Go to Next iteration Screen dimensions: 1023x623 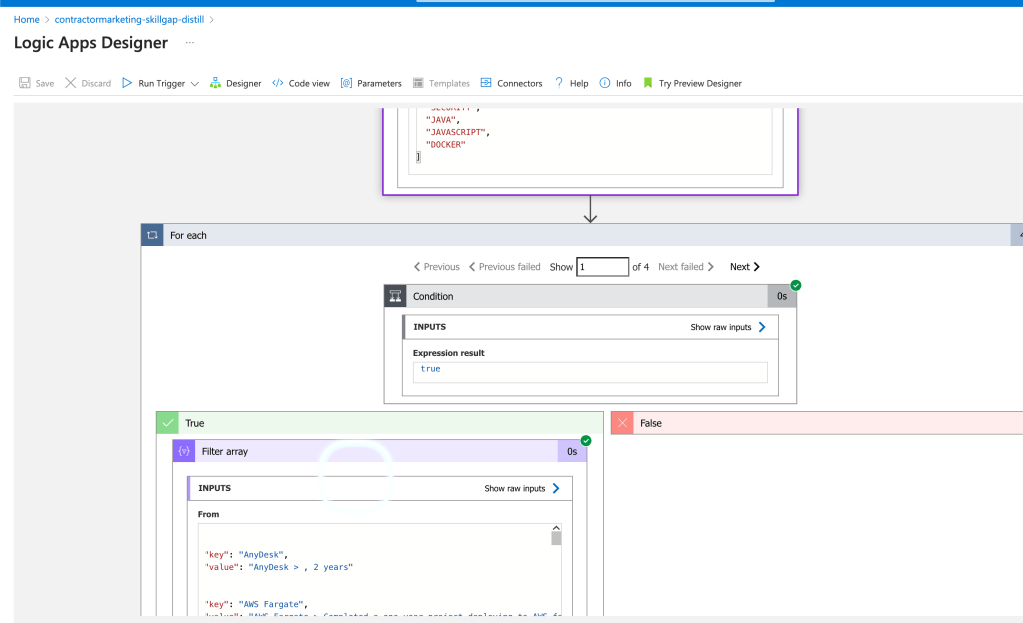click(x=744, y=267)
